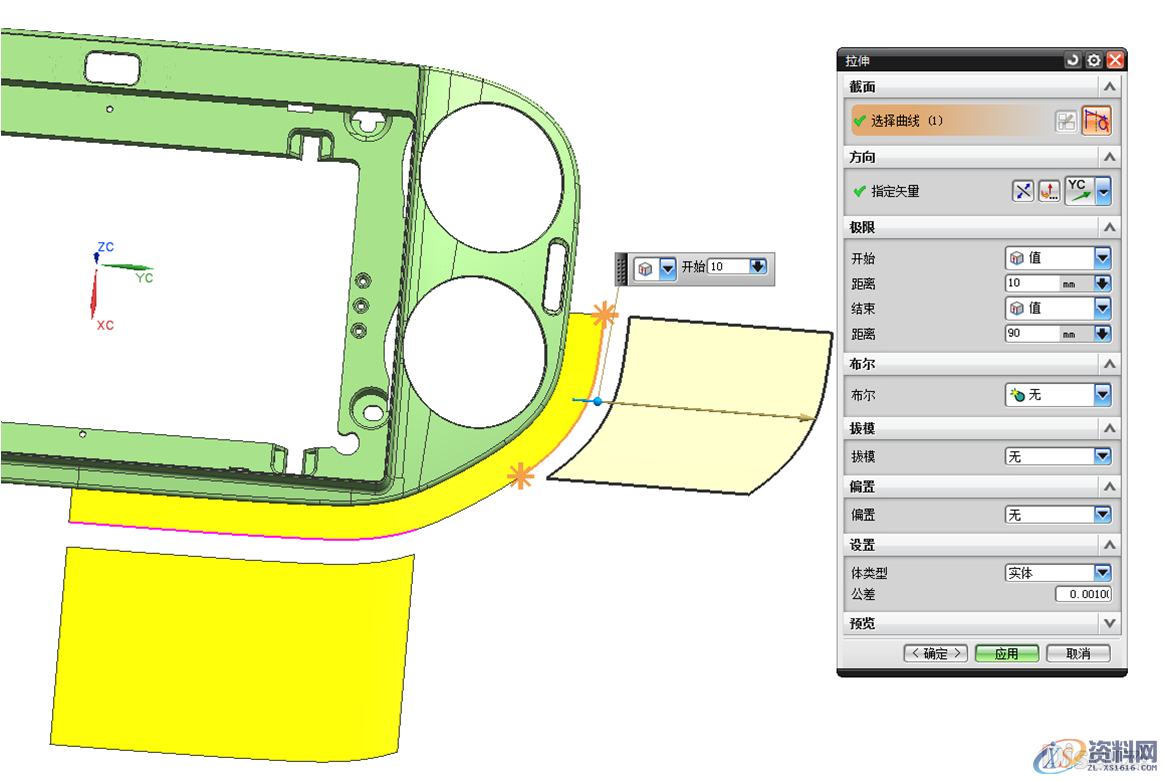This screenshot has height=781, width=1165.
Task: Collapse the 偏置 section header
Action: 1108,486
